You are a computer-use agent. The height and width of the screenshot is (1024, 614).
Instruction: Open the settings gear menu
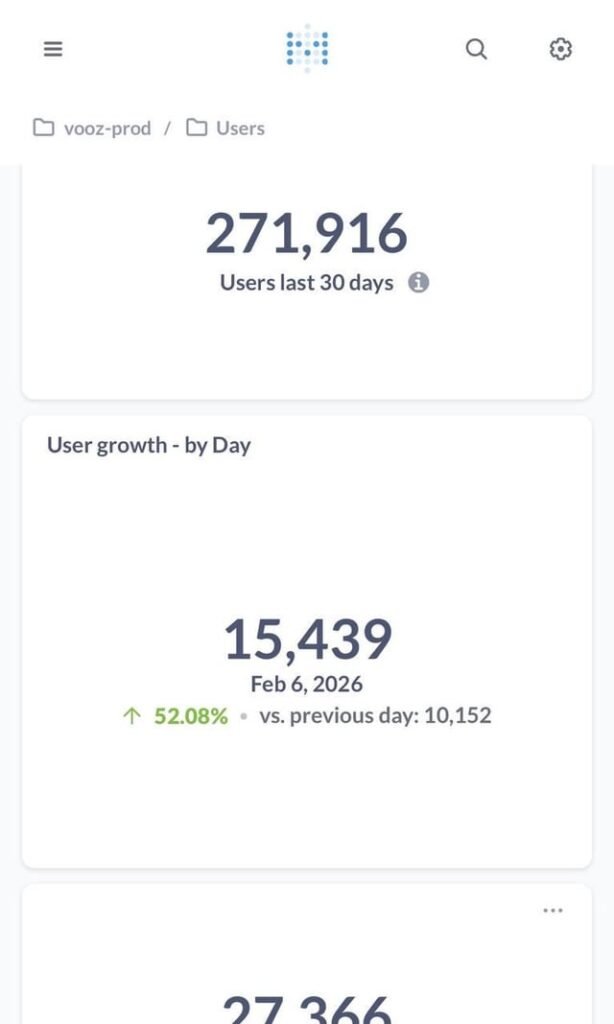pyautogui.click(x=560, y=48)
